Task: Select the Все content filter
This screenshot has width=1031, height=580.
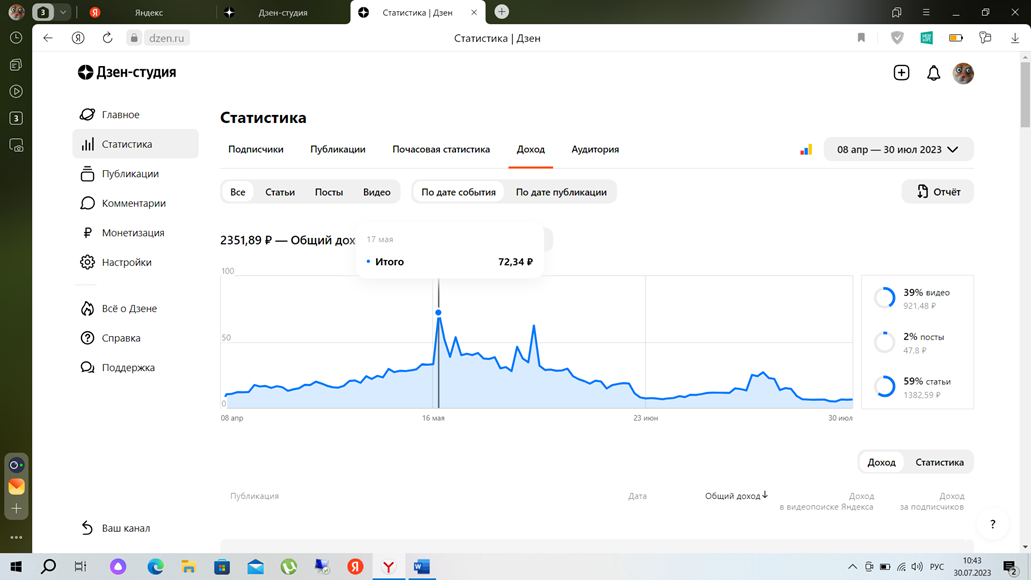Action: (x=237, y=192)
